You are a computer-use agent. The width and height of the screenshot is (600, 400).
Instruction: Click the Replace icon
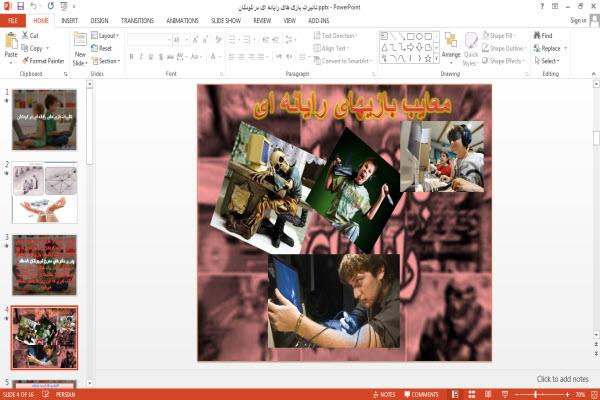(x=537, y=48)
